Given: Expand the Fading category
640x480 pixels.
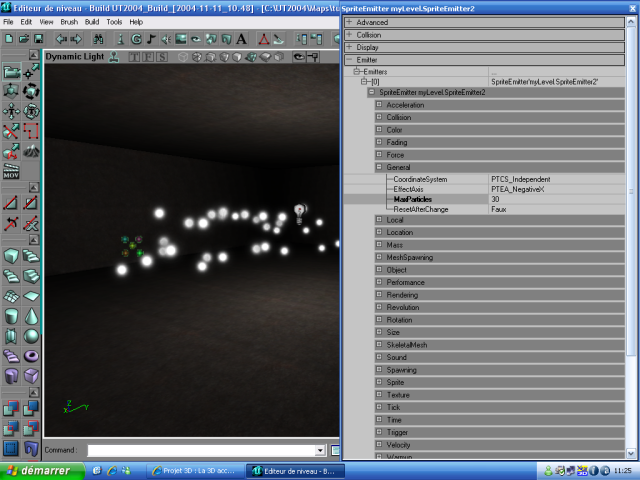Looking at the screenshot, I should tap(379, 142).
